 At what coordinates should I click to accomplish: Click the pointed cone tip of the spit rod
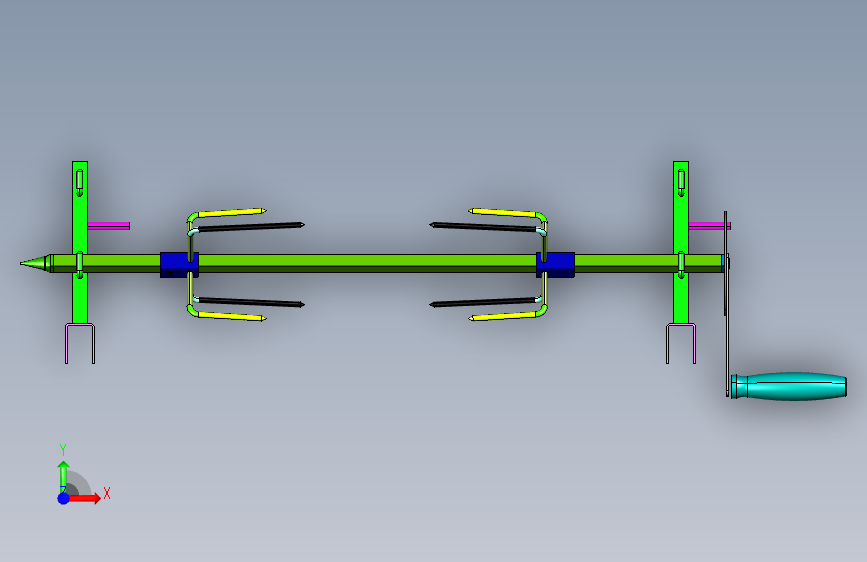34,263
